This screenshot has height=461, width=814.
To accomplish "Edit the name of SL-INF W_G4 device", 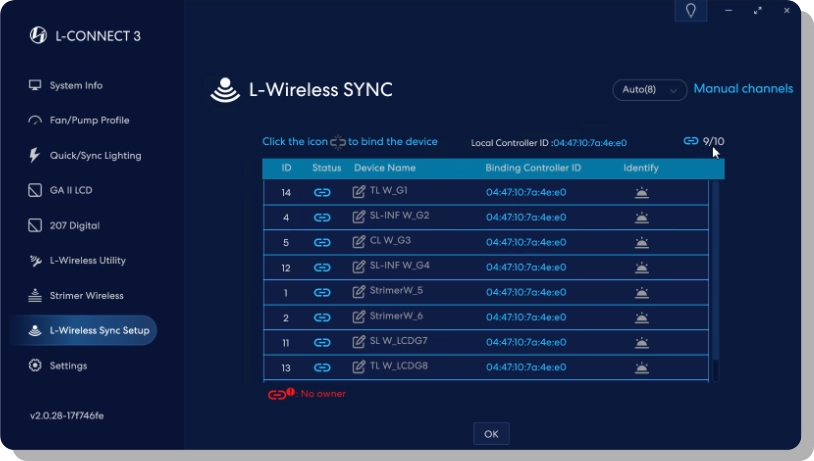I will click(x=359, y=266).
